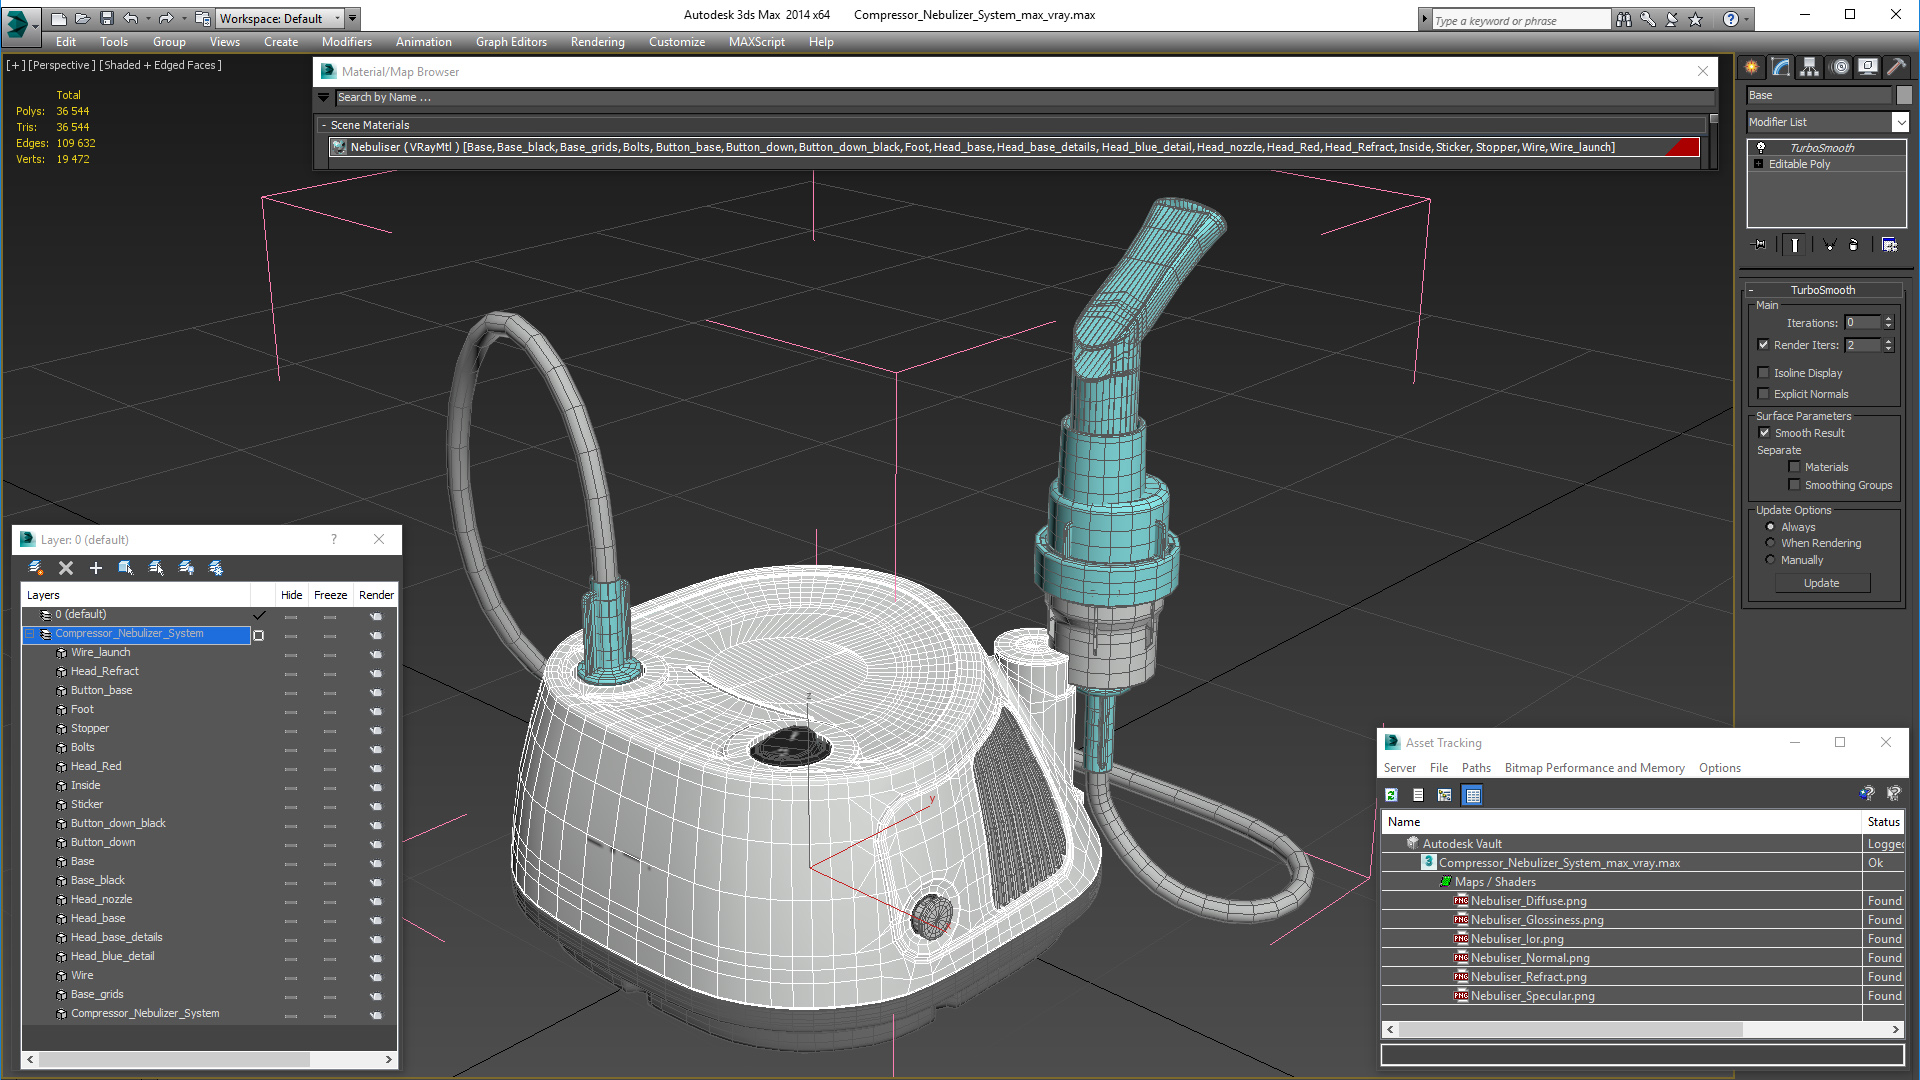Enable Separate by Smoothing Groups checkbox

(x=1795, y=485)
